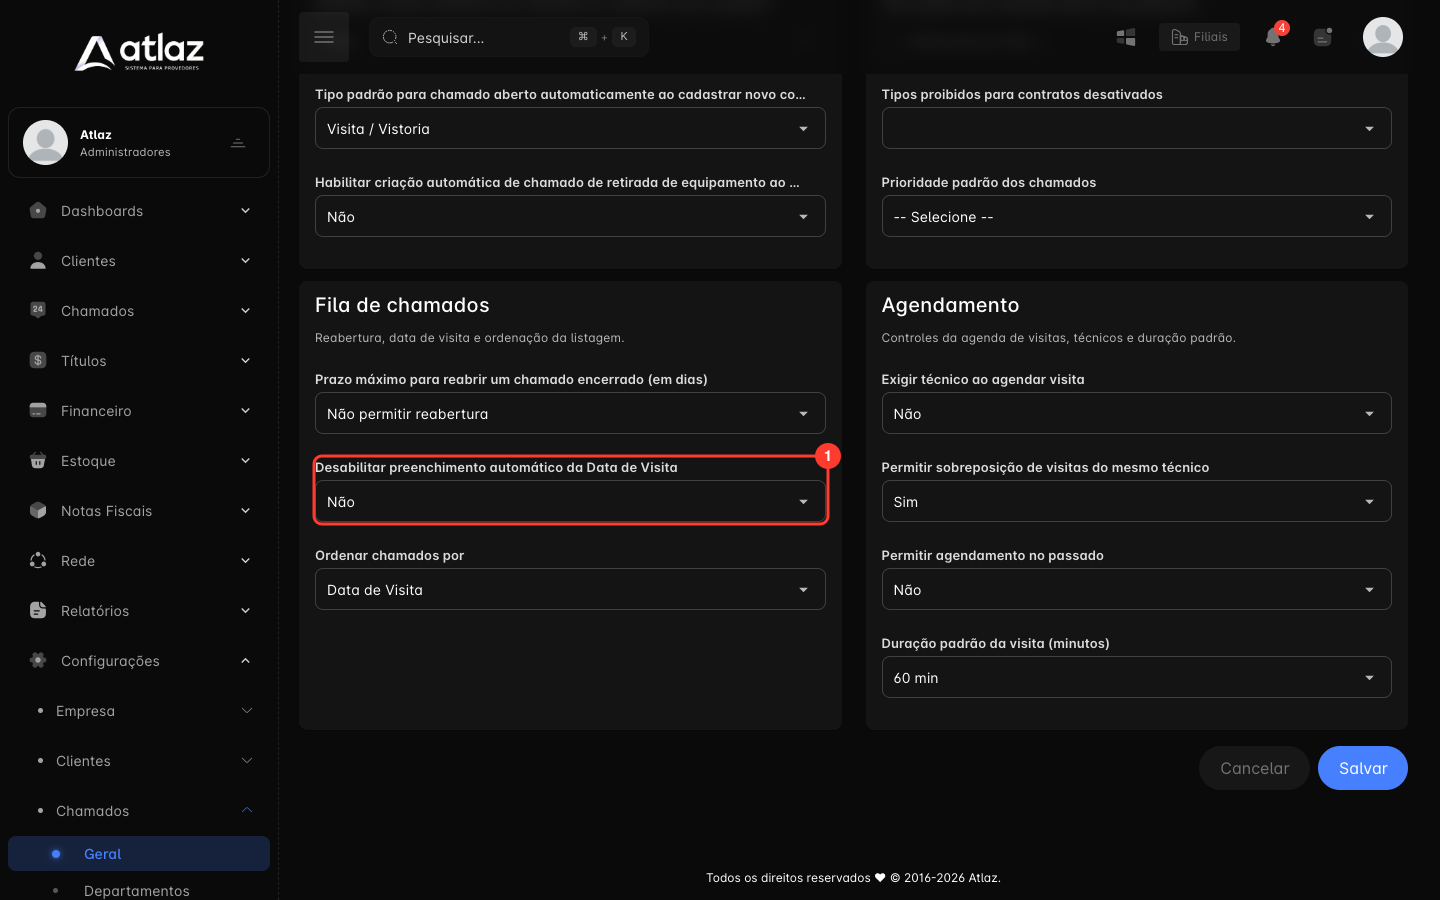This screenshot has height=900, width=1440.
Task: Click the box icon beside Notas Fiscais
Action: [x=38, y=510]
